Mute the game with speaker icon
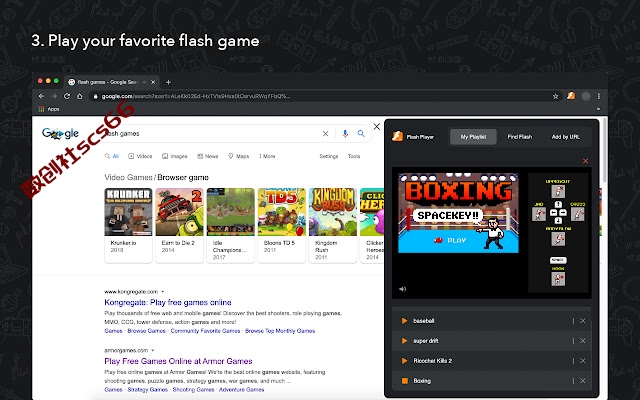This screenshot has height=400, width=640. point(402,289)
